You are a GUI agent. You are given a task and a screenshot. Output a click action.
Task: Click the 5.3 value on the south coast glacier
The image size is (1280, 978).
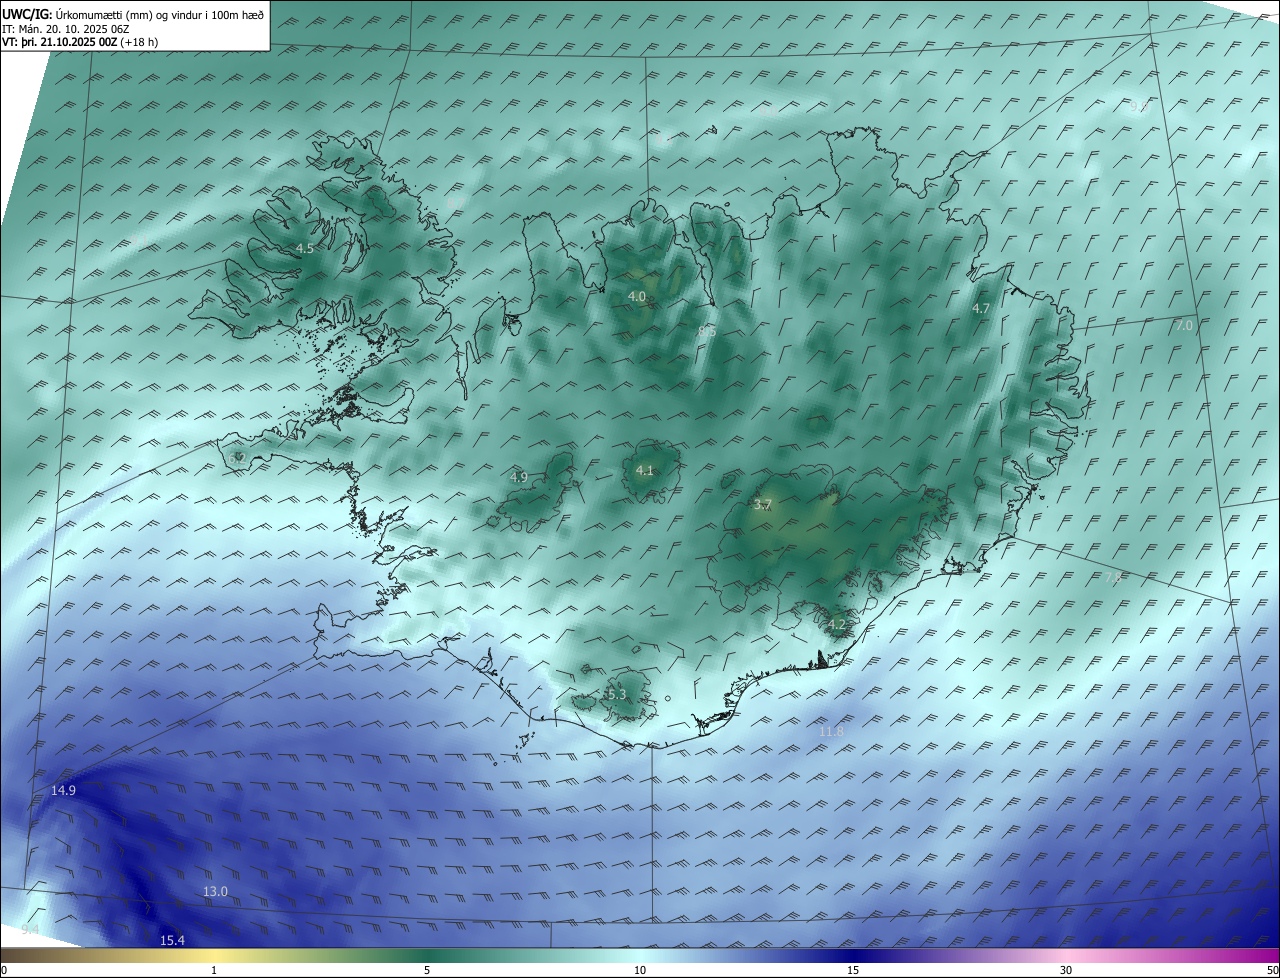pos(617,694)
